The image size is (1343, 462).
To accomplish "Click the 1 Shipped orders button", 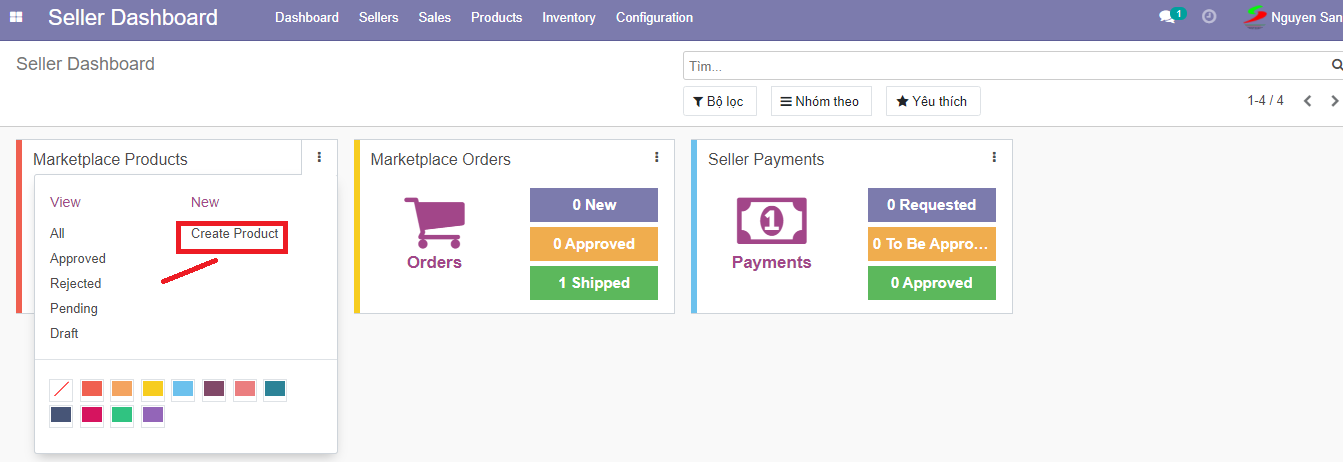I will coord(593,283).
